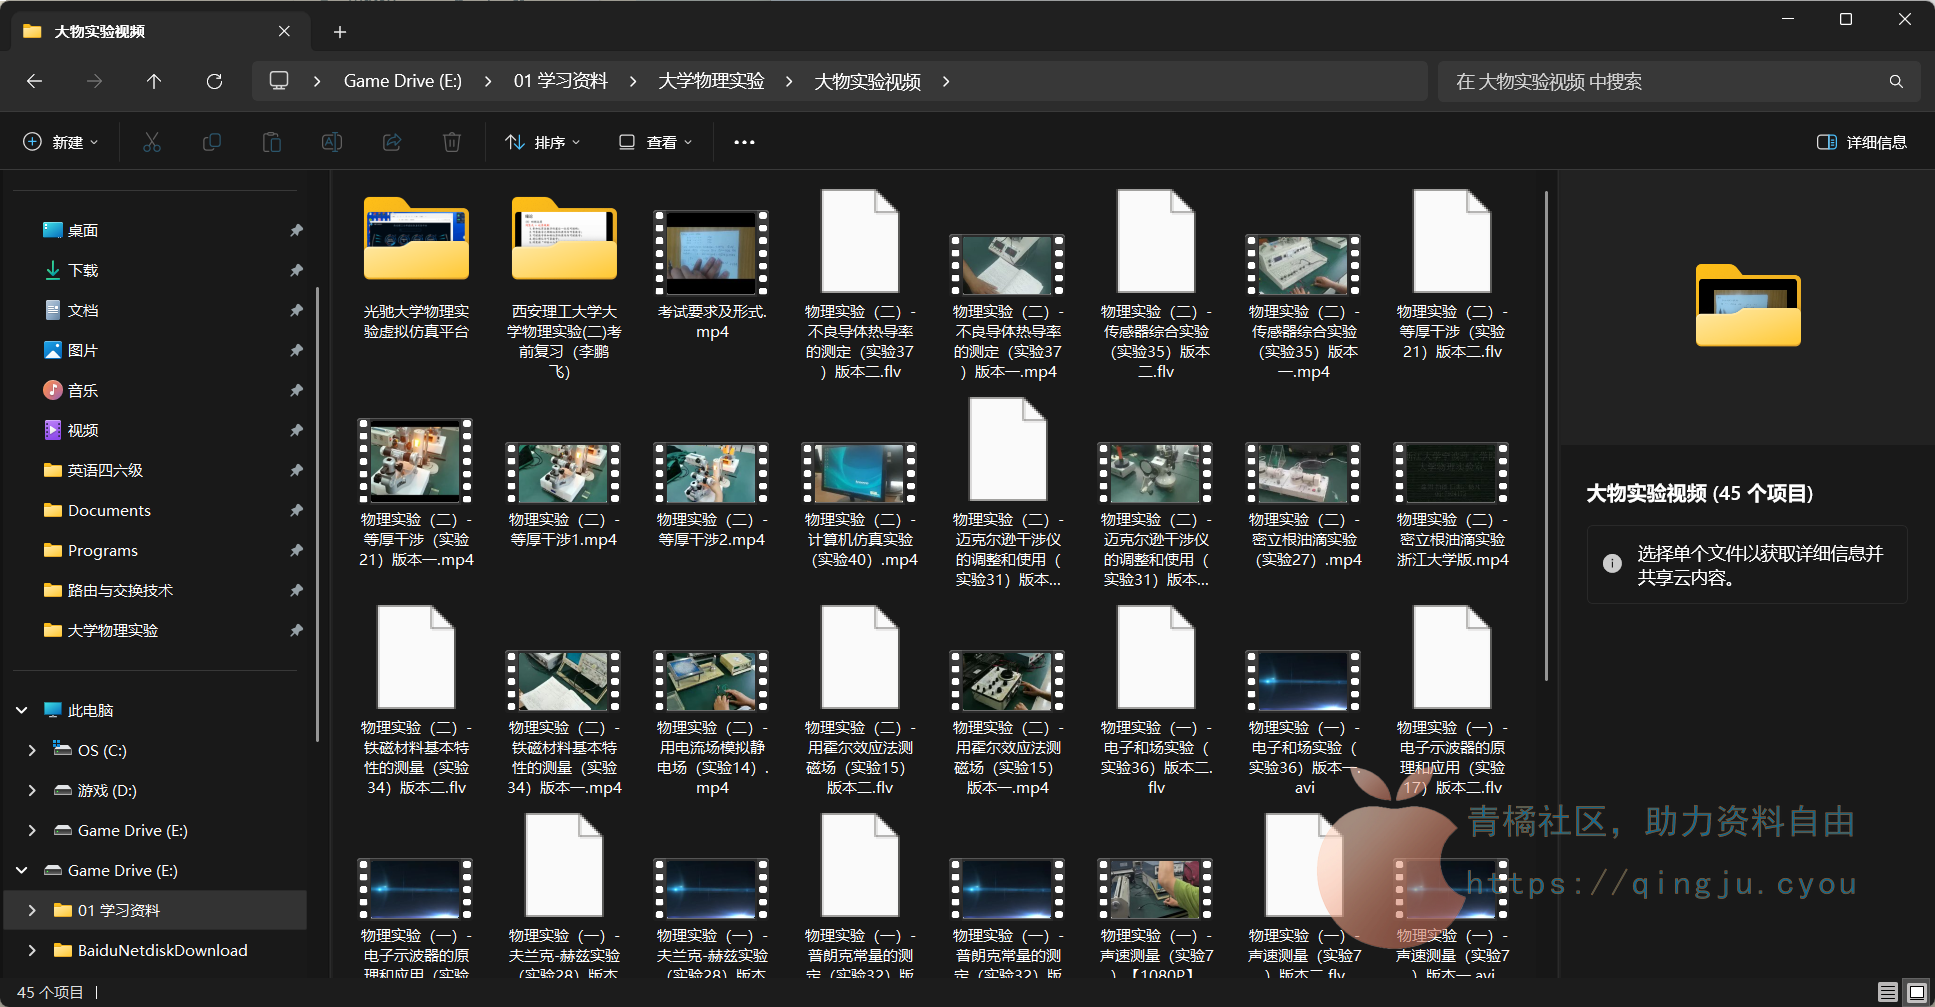This screenshot has width=1935, height=1007.
Task: Refresh the current folder view
Action: (x=214, y=81)
